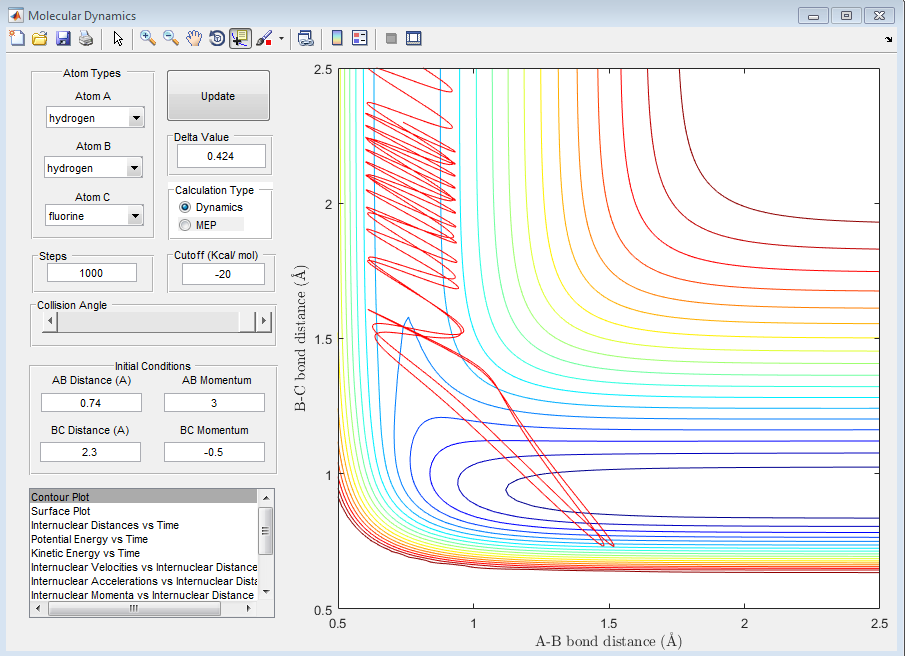Open file using folder icon

pyautogui.click(x=39, y=38)
